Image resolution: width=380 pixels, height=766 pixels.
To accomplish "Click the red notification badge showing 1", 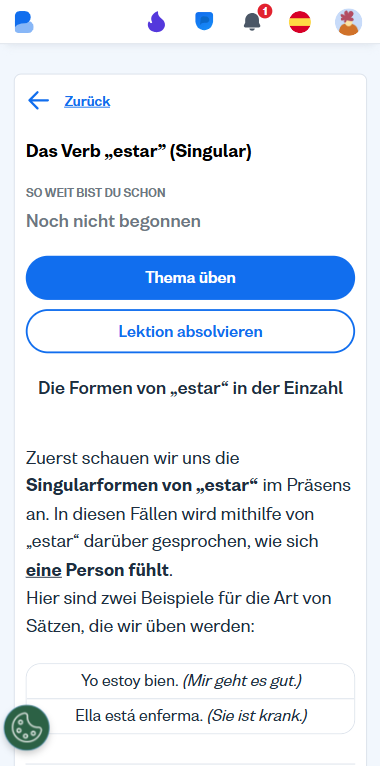I will [x=265, y=11].
